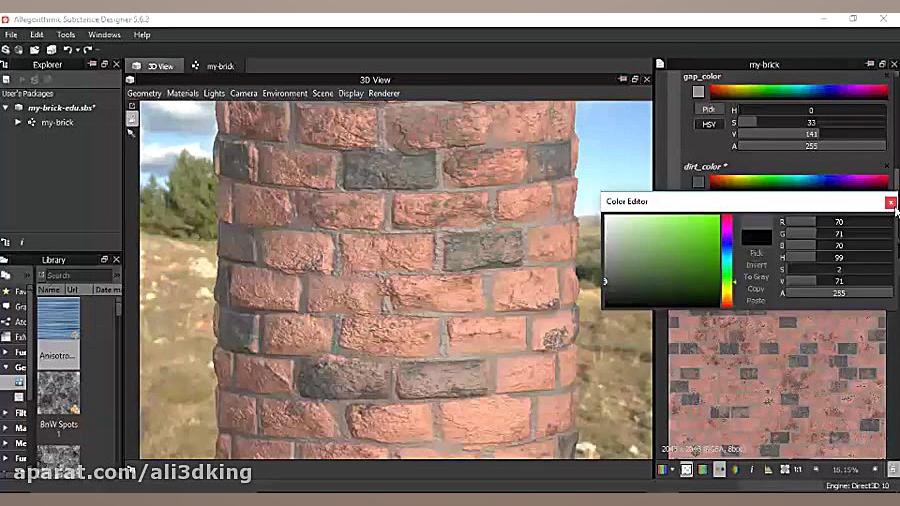Click the light tool icon beside viewport
The image size is (900, 506).
pyautogui.click(x=132, y=133)
